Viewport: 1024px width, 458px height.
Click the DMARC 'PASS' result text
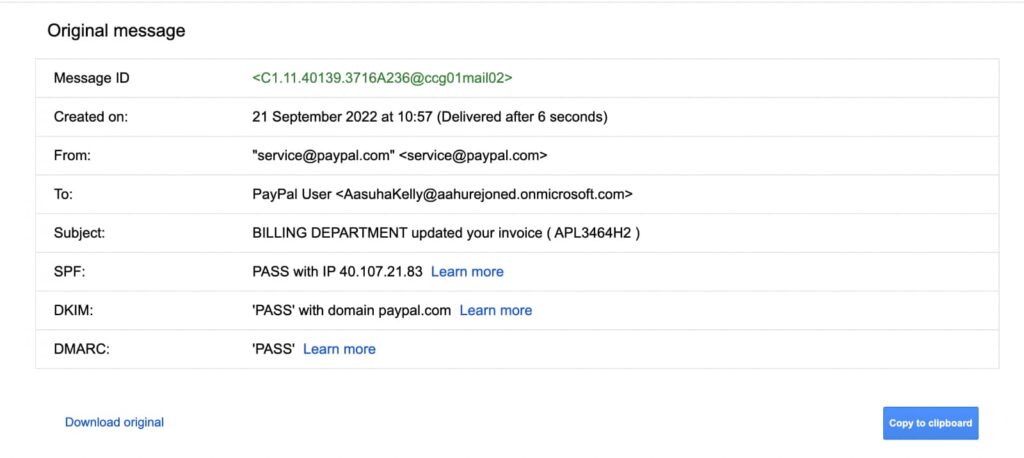pos(273,349)
